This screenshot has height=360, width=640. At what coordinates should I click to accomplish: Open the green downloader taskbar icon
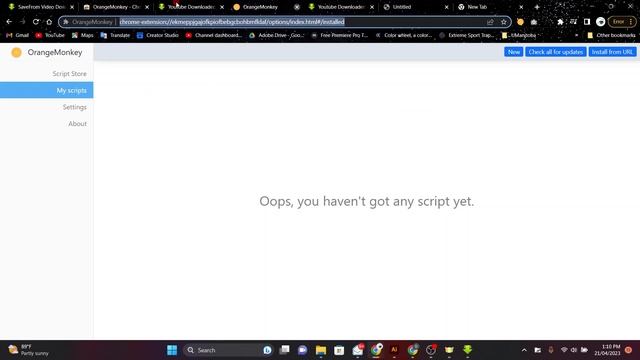pyautogui.click(x=468, y=350)
